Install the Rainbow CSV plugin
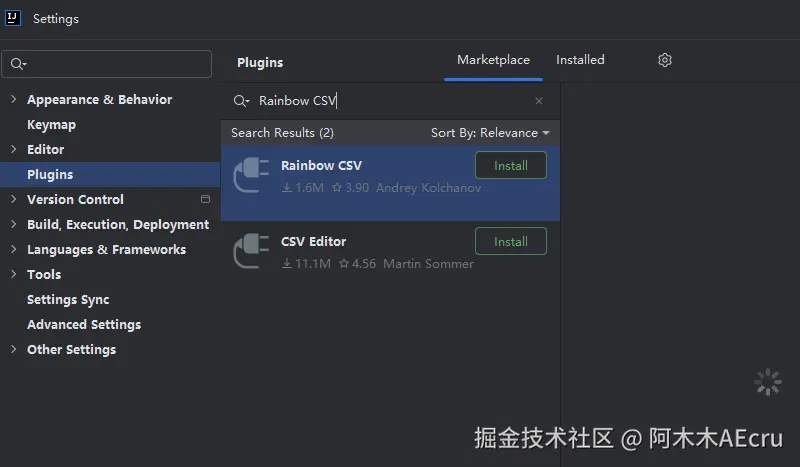800x467 pixels. tap(511, 165)
